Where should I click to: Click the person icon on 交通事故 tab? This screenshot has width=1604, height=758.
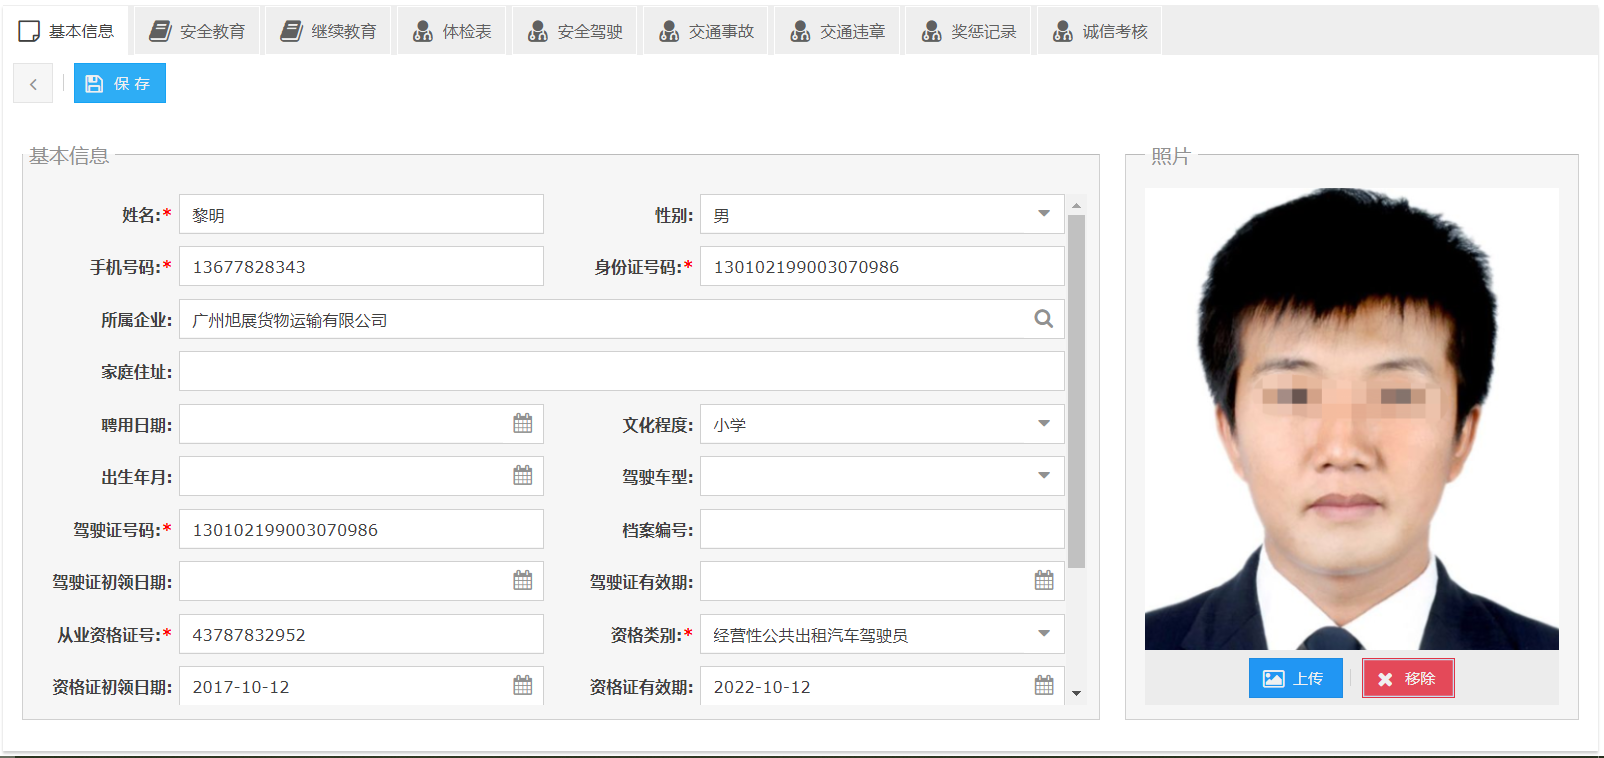point(669,31)
